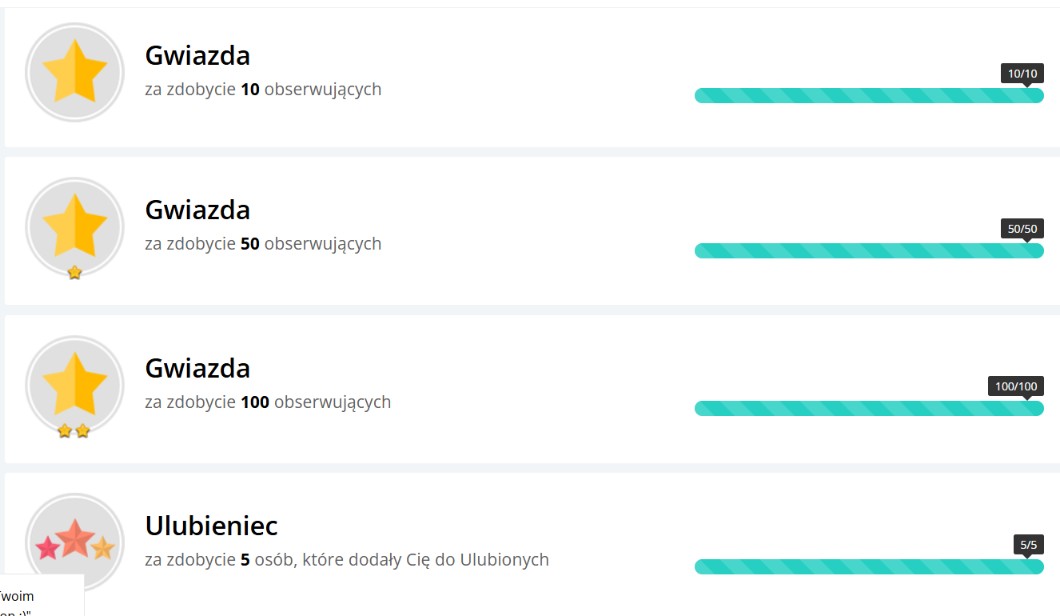Click the text "za zdobycie 50 obserwujących"
The width and height of the screenshot is (1060, 616).
pyautogui.click(x=263, y=244)
